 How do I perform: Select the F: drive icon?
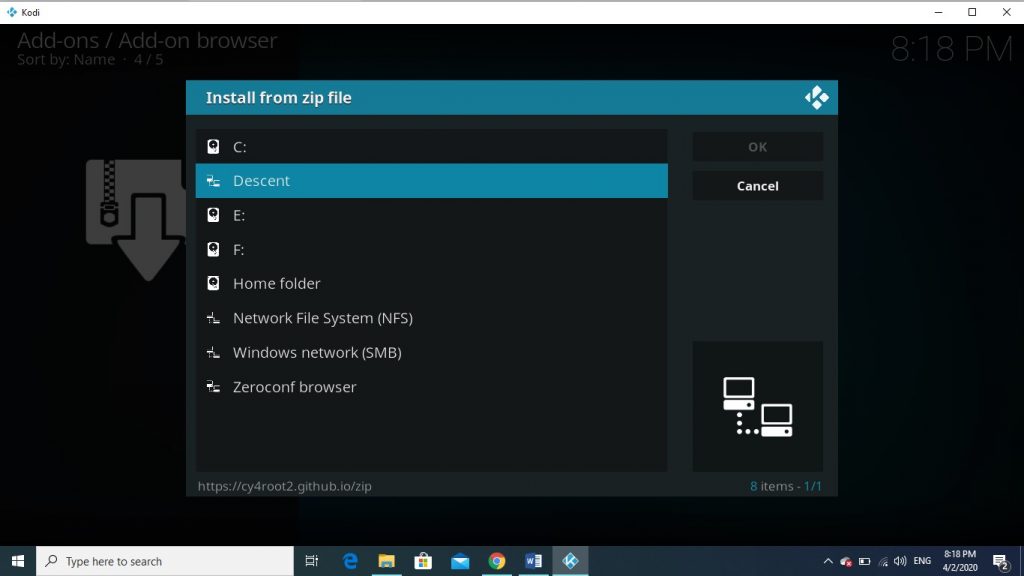click(213, 249)
